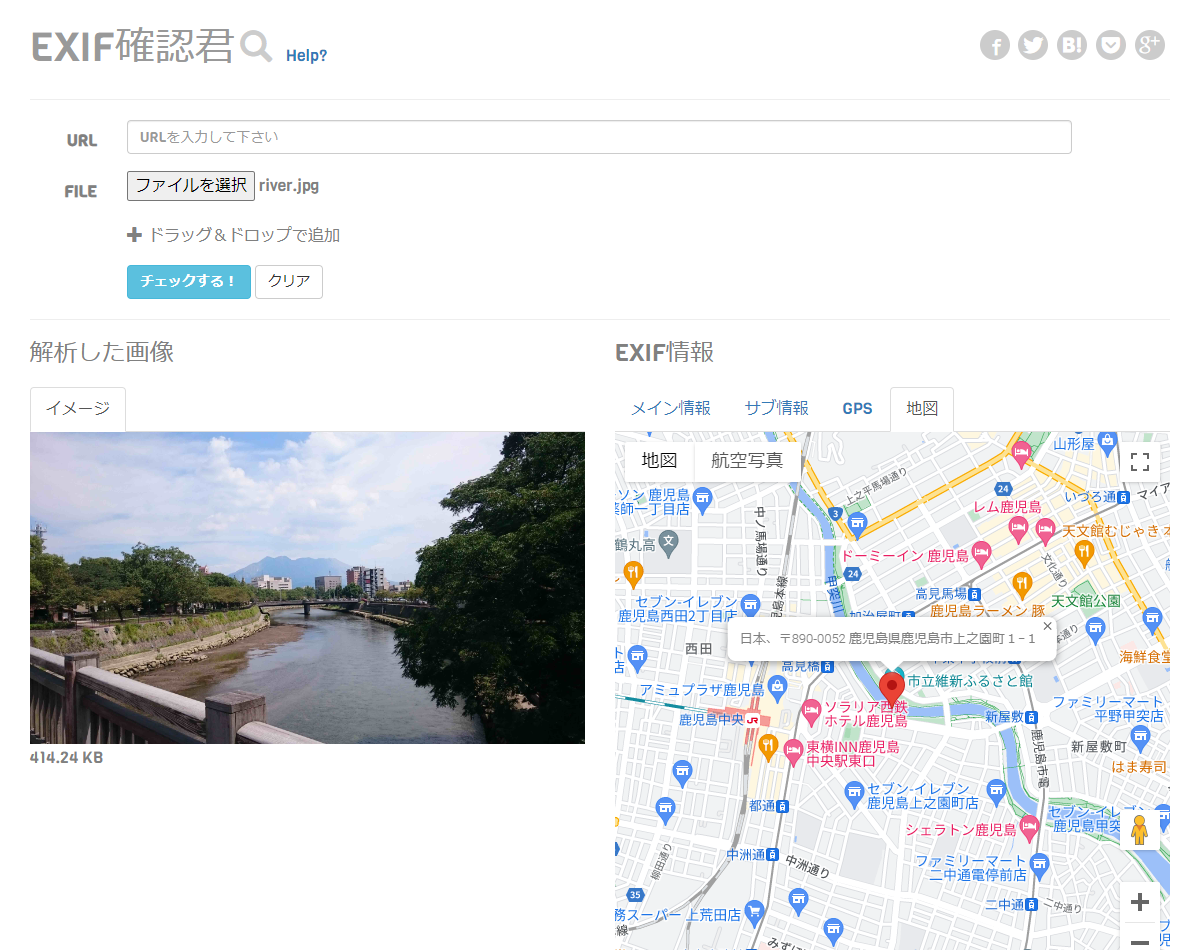Image resolution: width=1197 pixels, height=950 pixels.
Task: Share the page on Facebook
Action: click(995, 46)
